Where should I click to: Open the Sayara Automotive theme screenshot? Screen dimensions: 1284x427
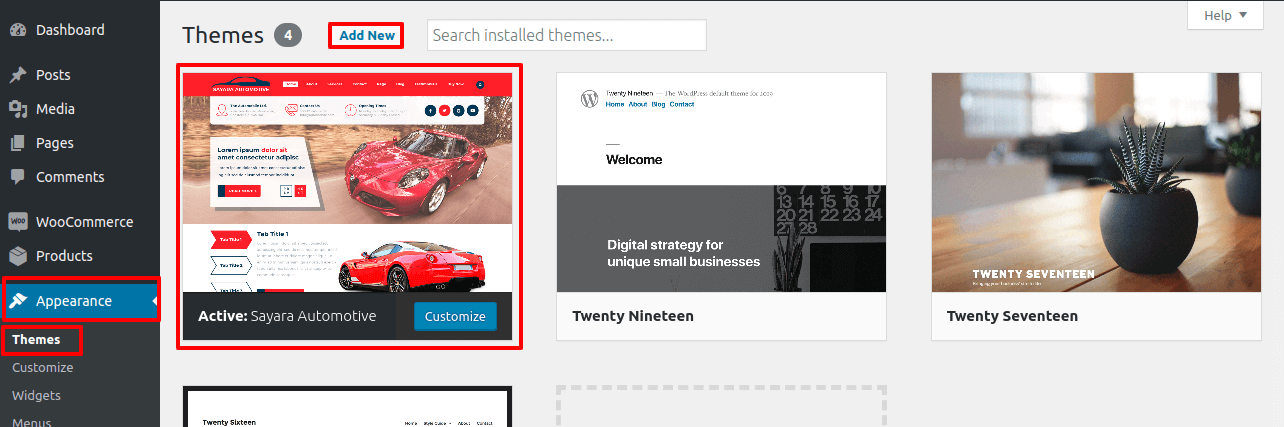(347, 182)
